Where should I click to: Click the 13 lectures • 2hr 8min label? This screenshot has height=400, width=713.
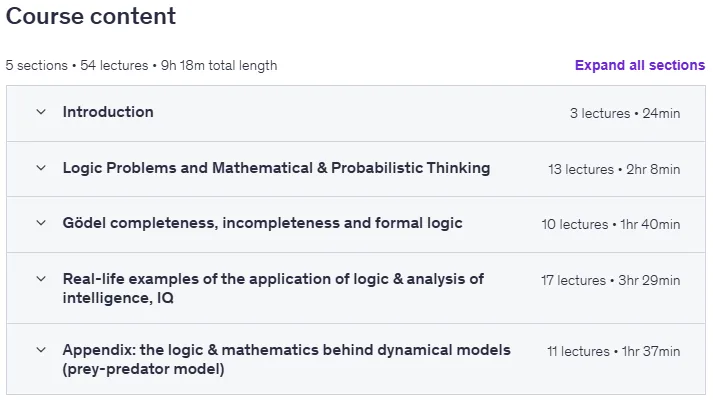(x=614, y=170)
